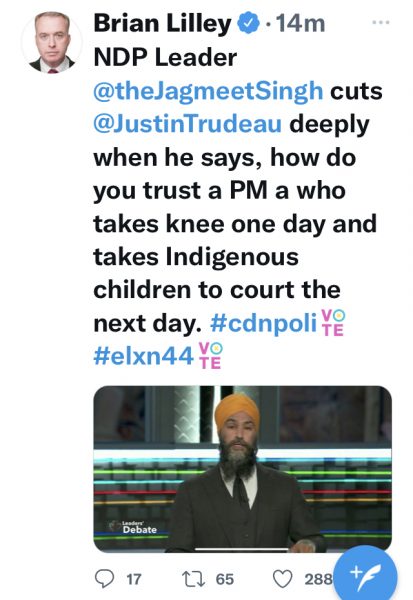Tap the video progress bar
413x600 pixels.
pos(242,549)
